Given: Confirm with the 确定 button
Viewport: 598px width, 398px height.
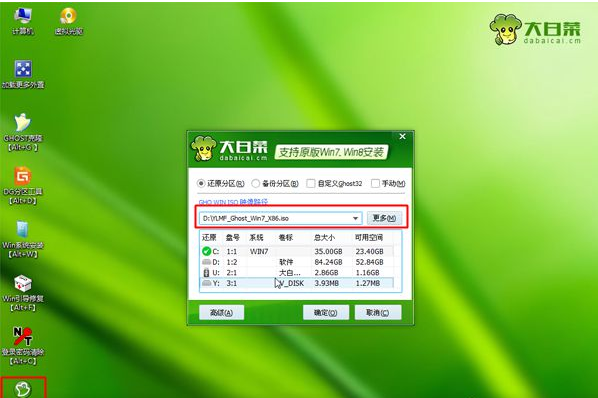Looking at the screenshot, I should [326, 313].
